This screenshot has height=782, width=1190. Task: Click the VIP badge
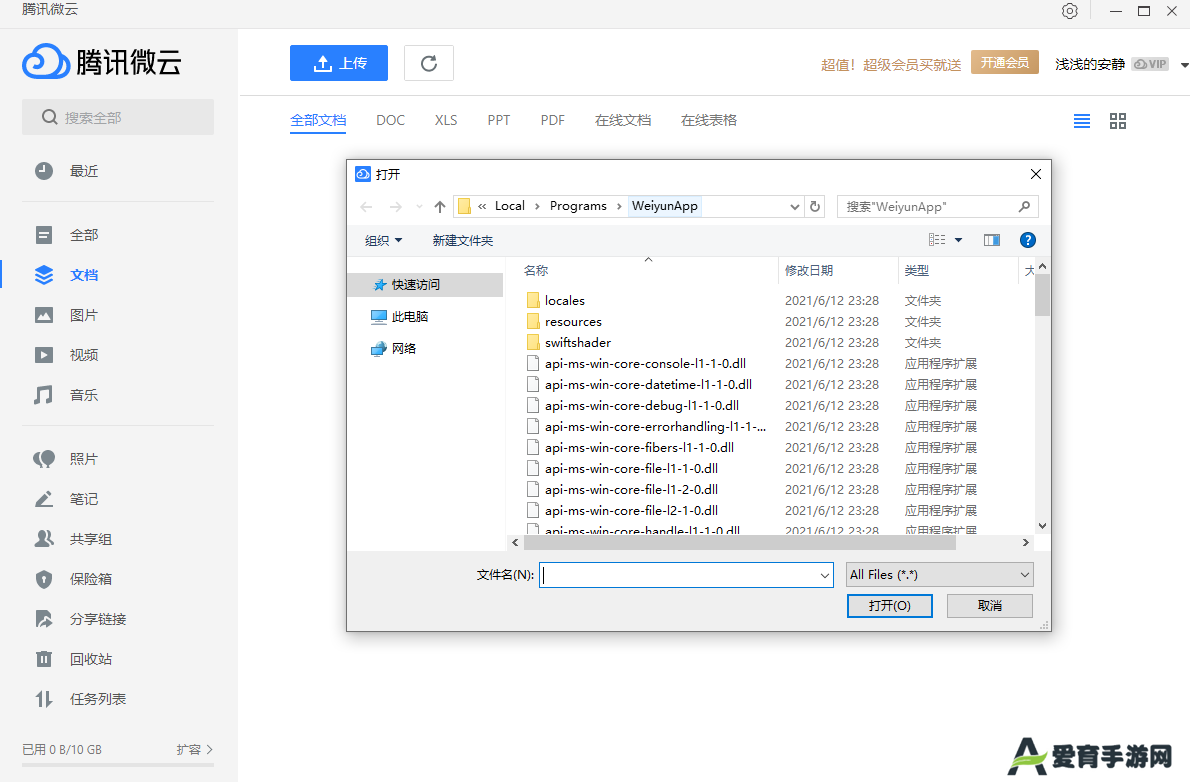1150,65
